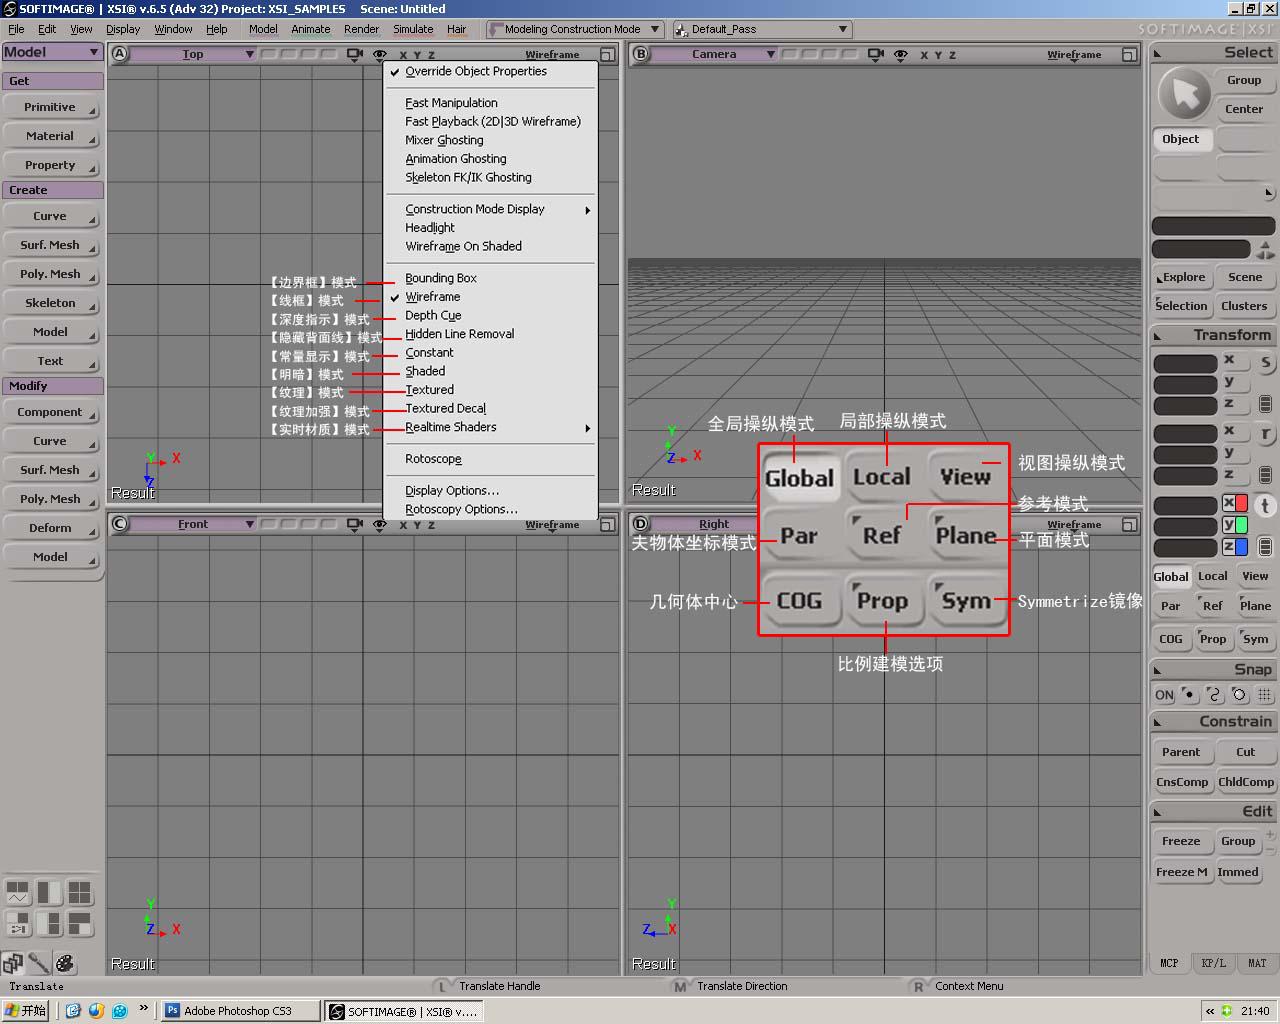Open the Default_Pass dropdown
The width and height of the screenshot is (1280, 1024).
click(x=762, y=29)
